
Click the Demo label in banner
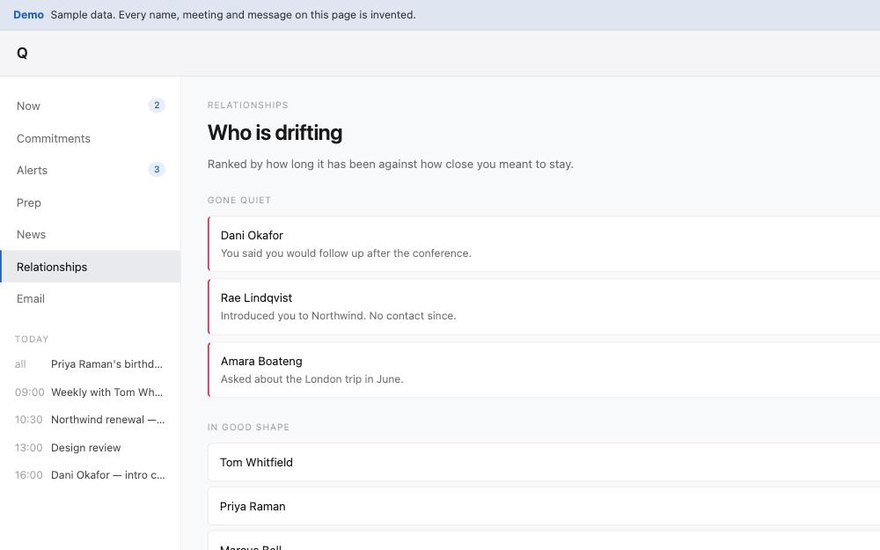[x=28, y=15]
